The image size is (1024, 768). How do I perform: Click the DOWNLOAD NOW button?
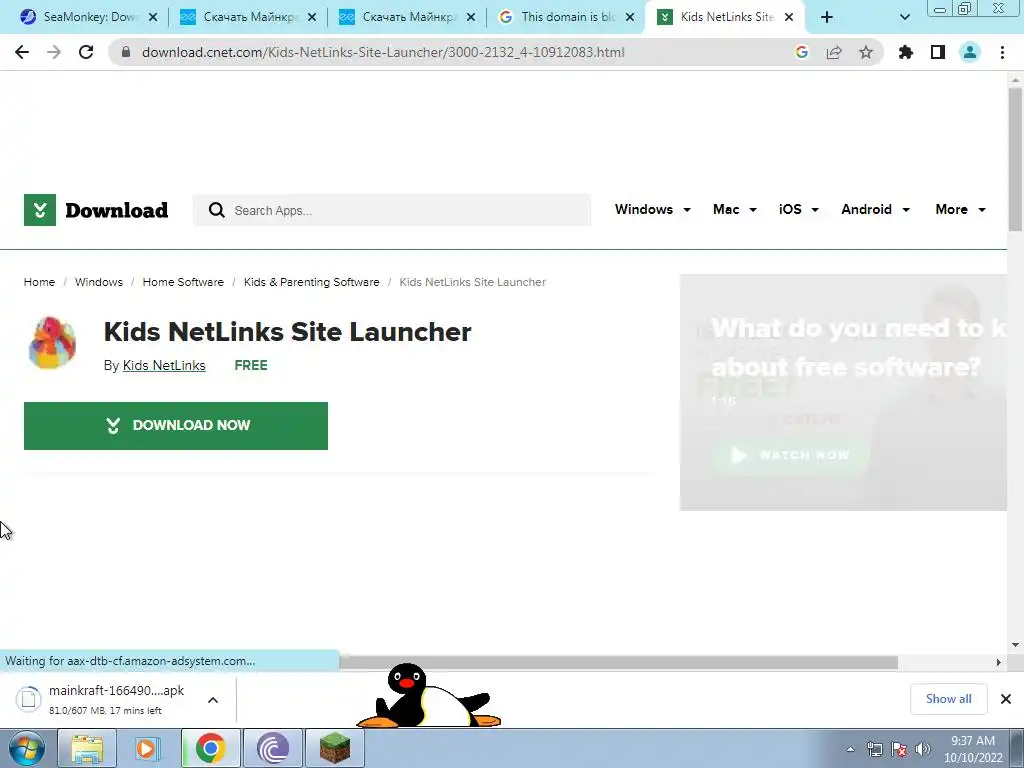(x=176, y=426)
